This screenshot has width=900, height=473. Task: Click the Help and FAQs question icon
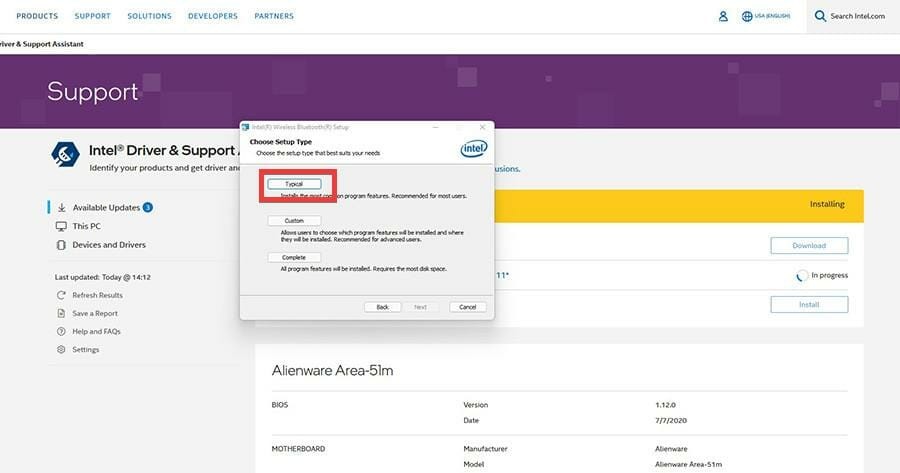(x=61, y=331)
